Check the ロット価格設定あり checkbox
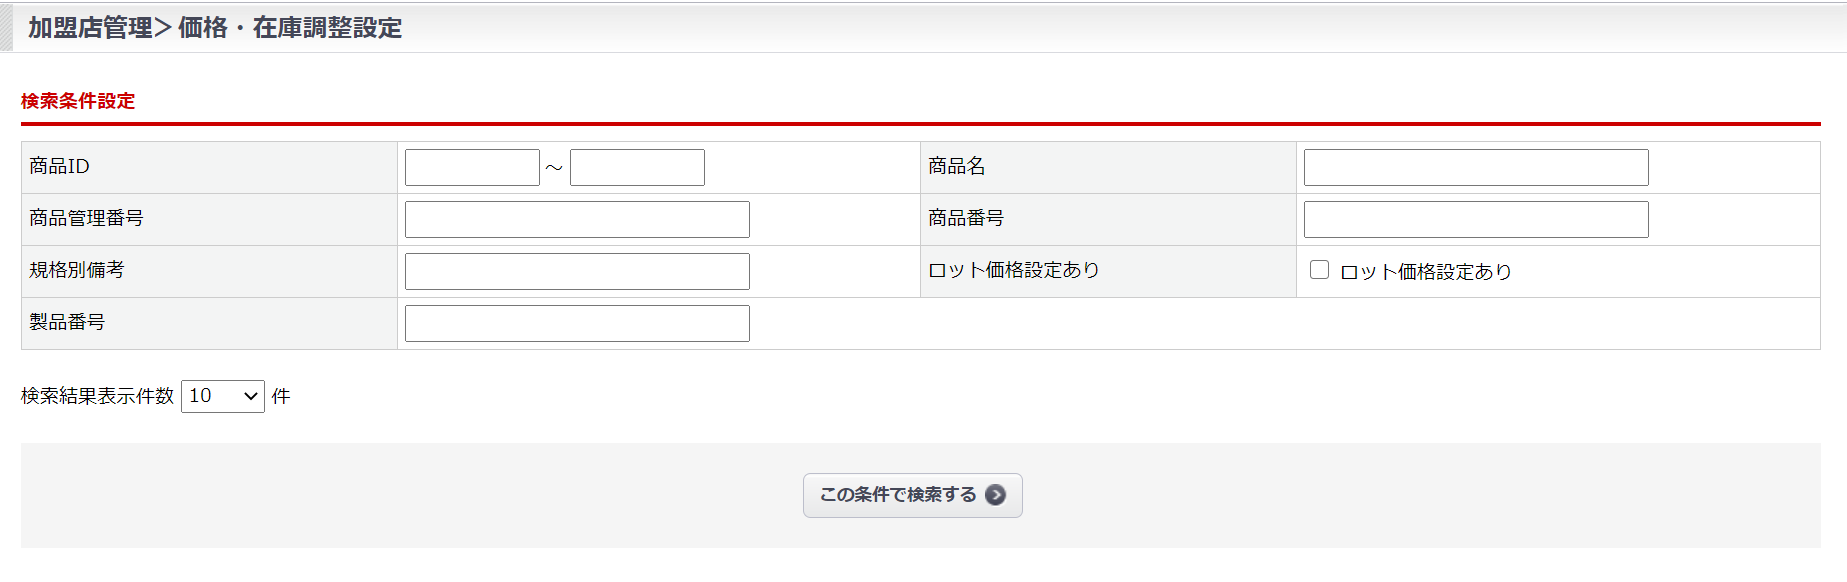This screenshot has height=582, width=1847. [x=1319, y=270]
